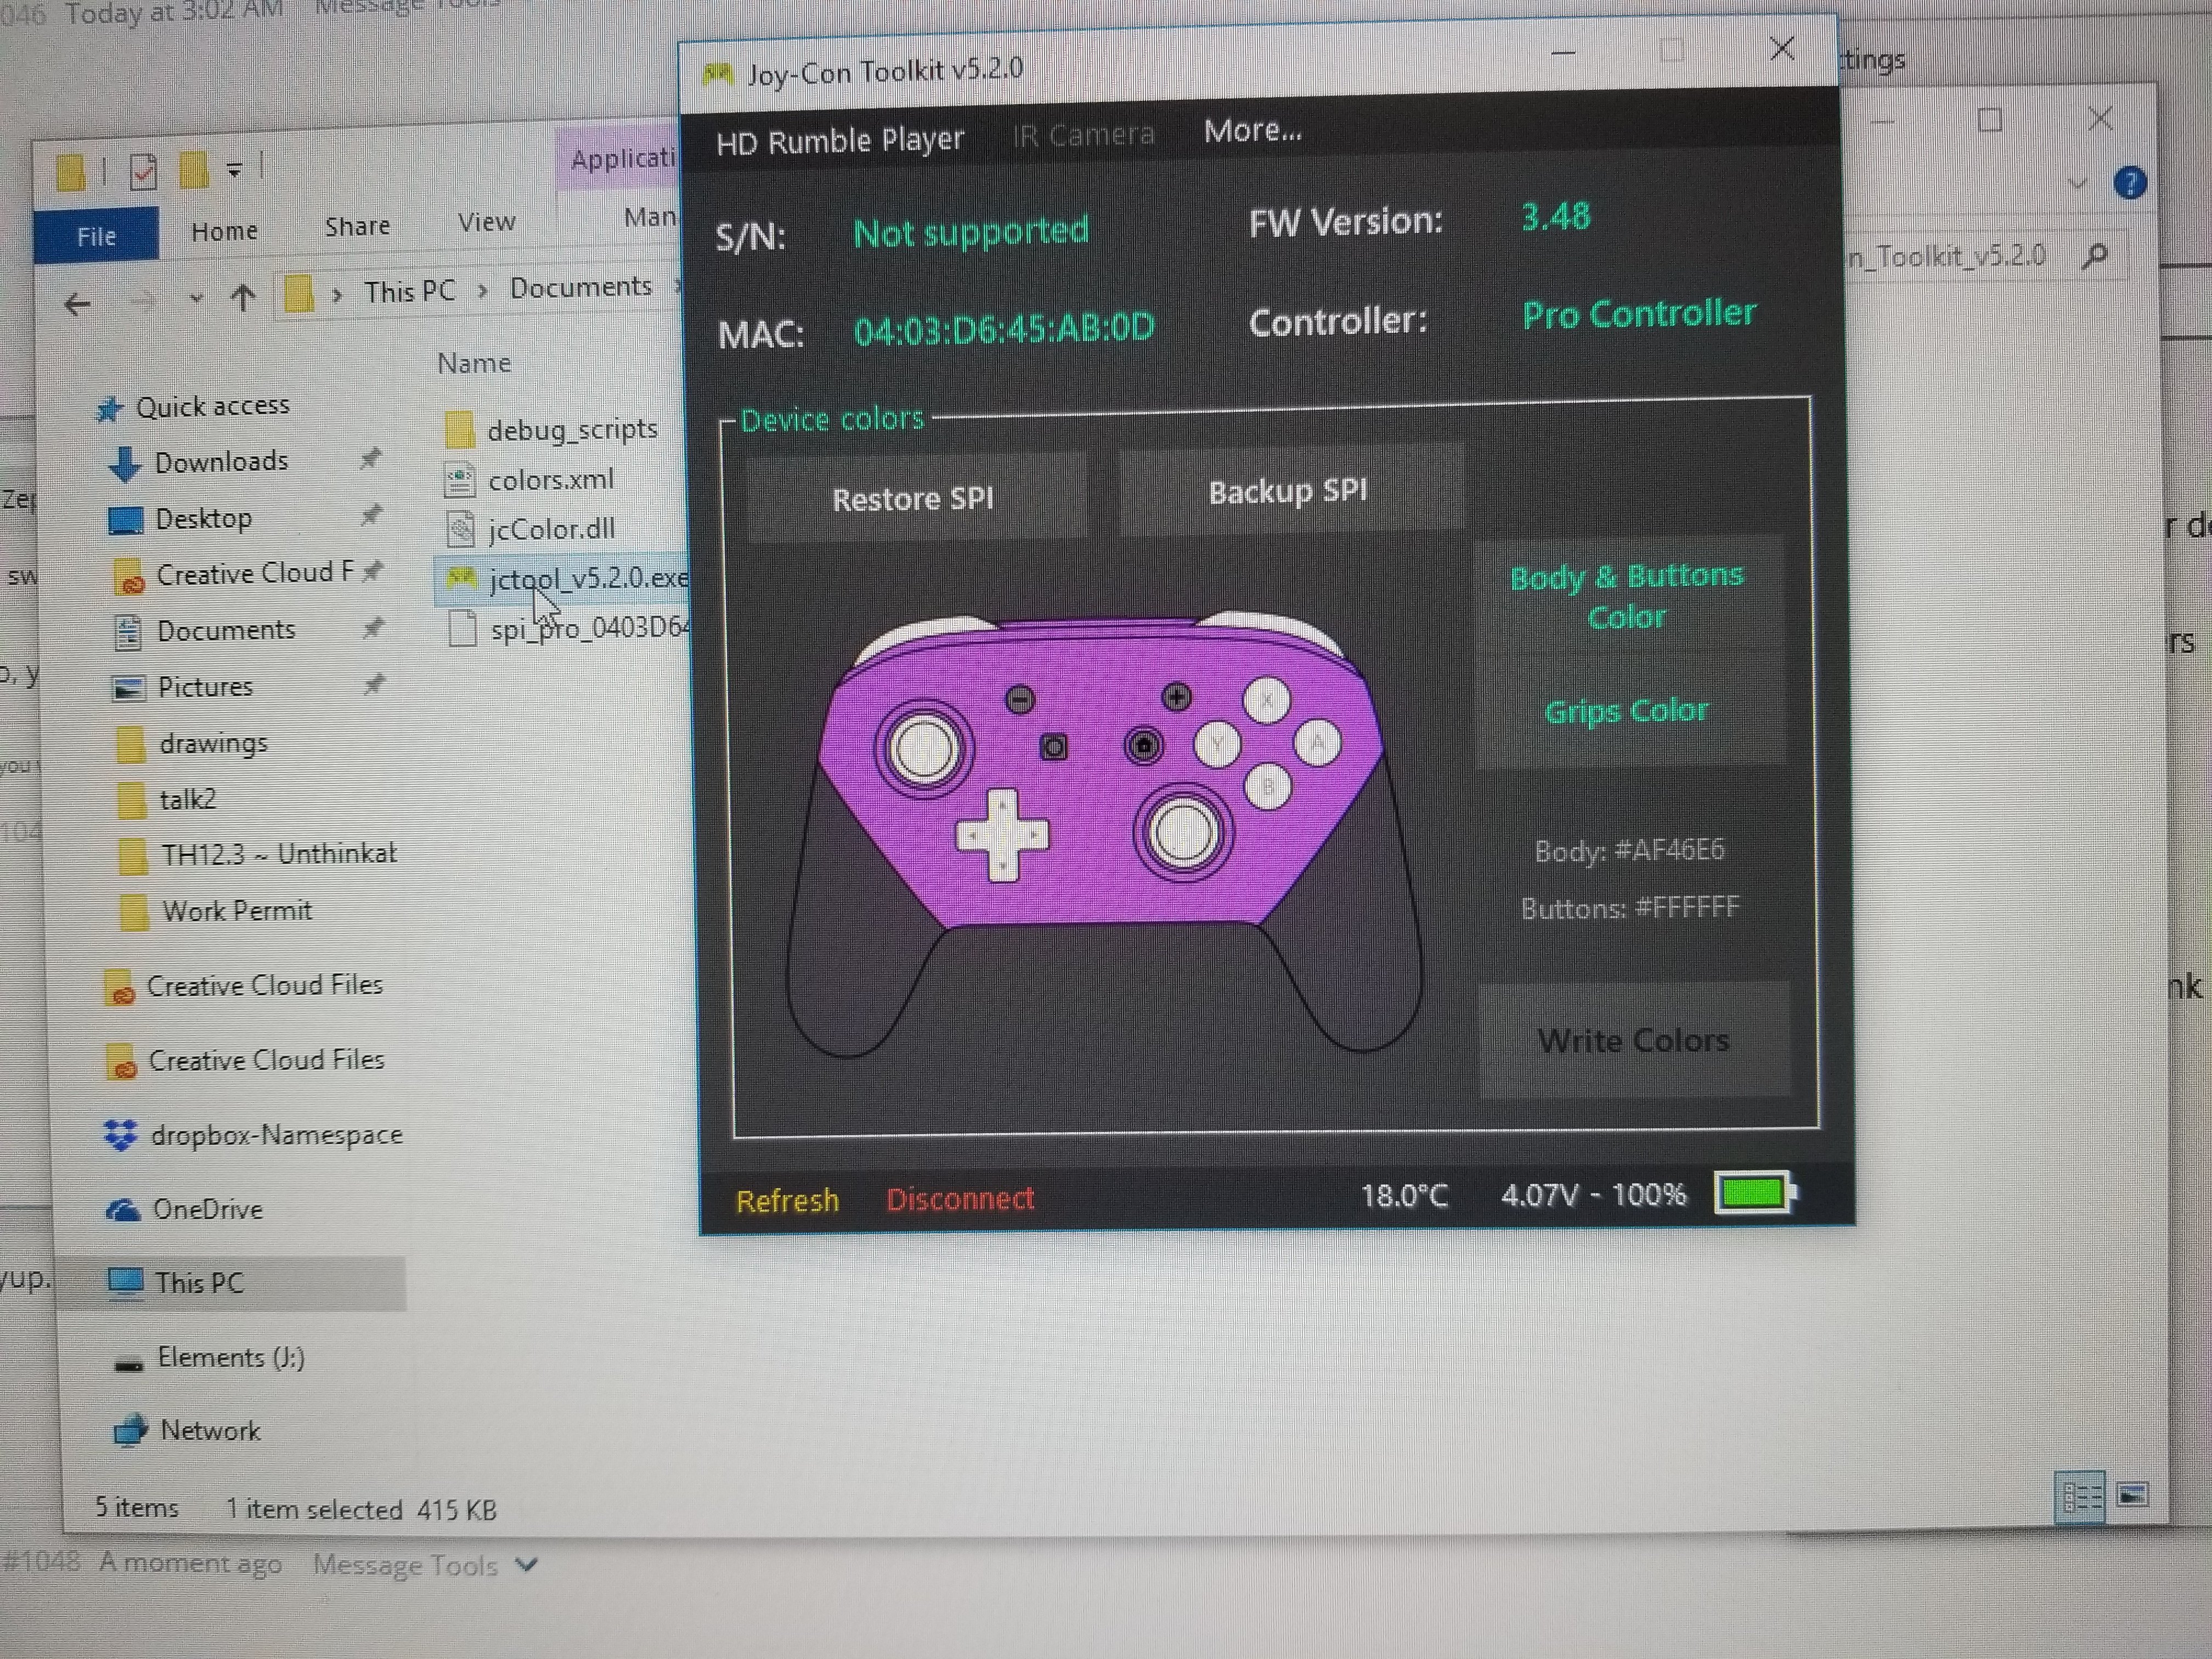Open File Explorer help icon

2130,183
